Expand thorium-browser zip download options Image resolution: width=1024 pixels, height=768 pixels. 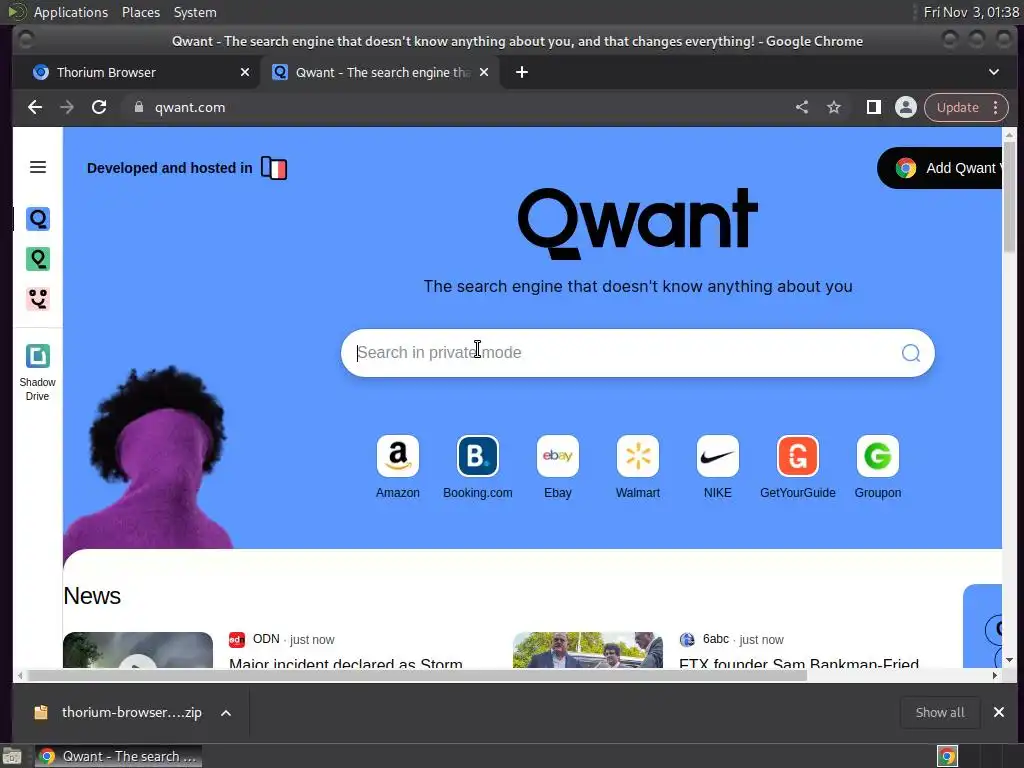[226, 713]
